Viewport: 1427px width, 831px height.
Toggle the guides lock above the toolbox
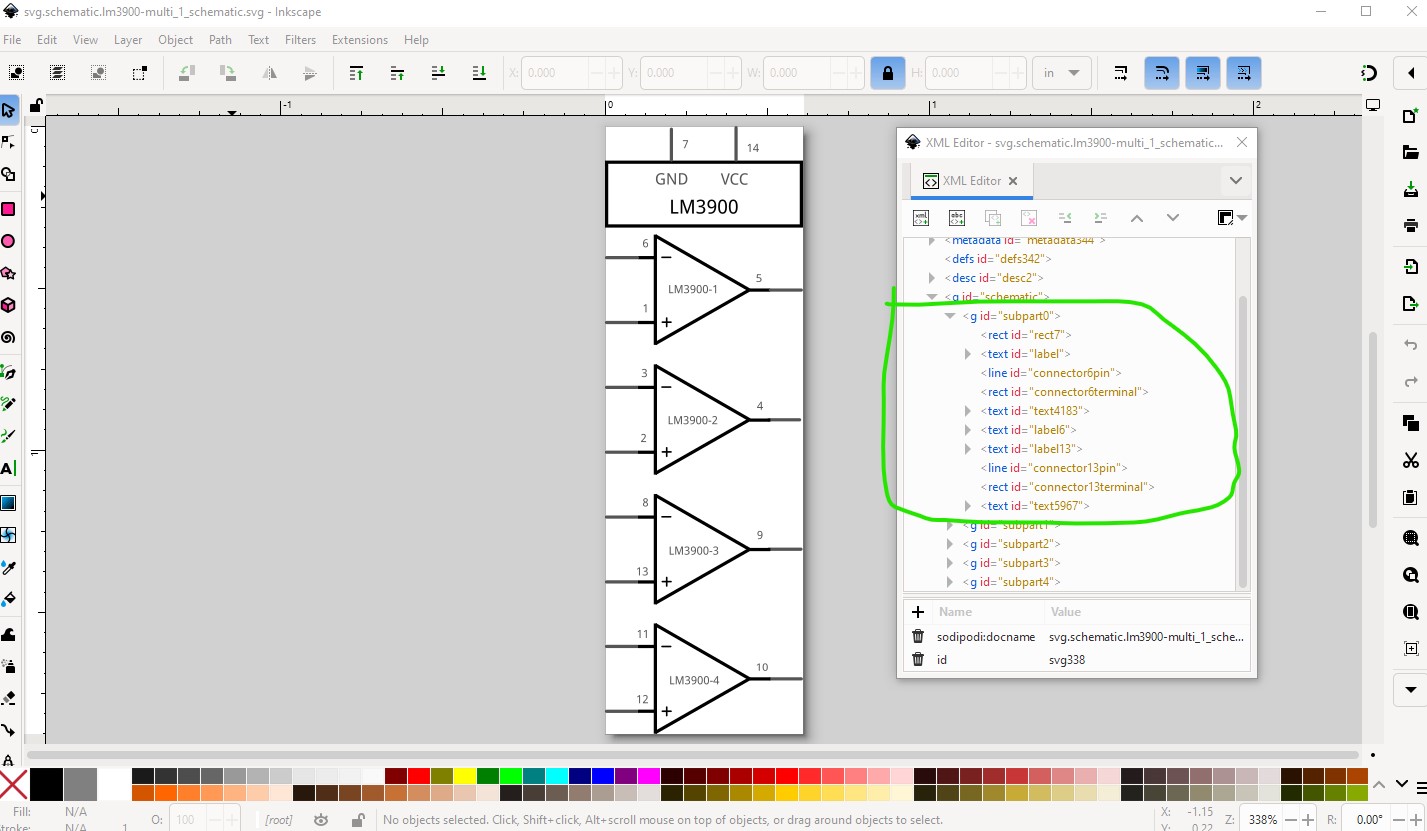(x=36, y=105)
